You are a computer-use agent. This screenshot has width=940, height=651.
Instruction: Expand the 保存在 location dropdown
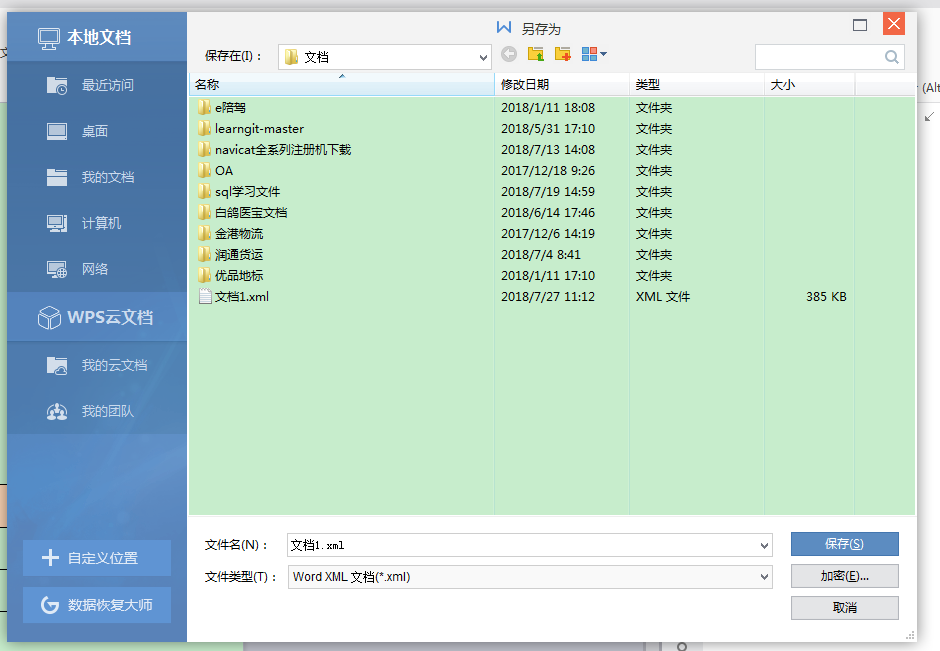[483, 58]
